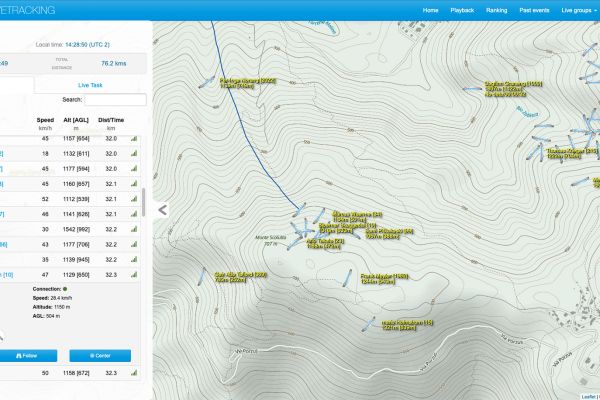The width and height of the screenshot is (600, 400).
Task: Click the altitude cell 1112 [539]
Action: click(76, 199)
